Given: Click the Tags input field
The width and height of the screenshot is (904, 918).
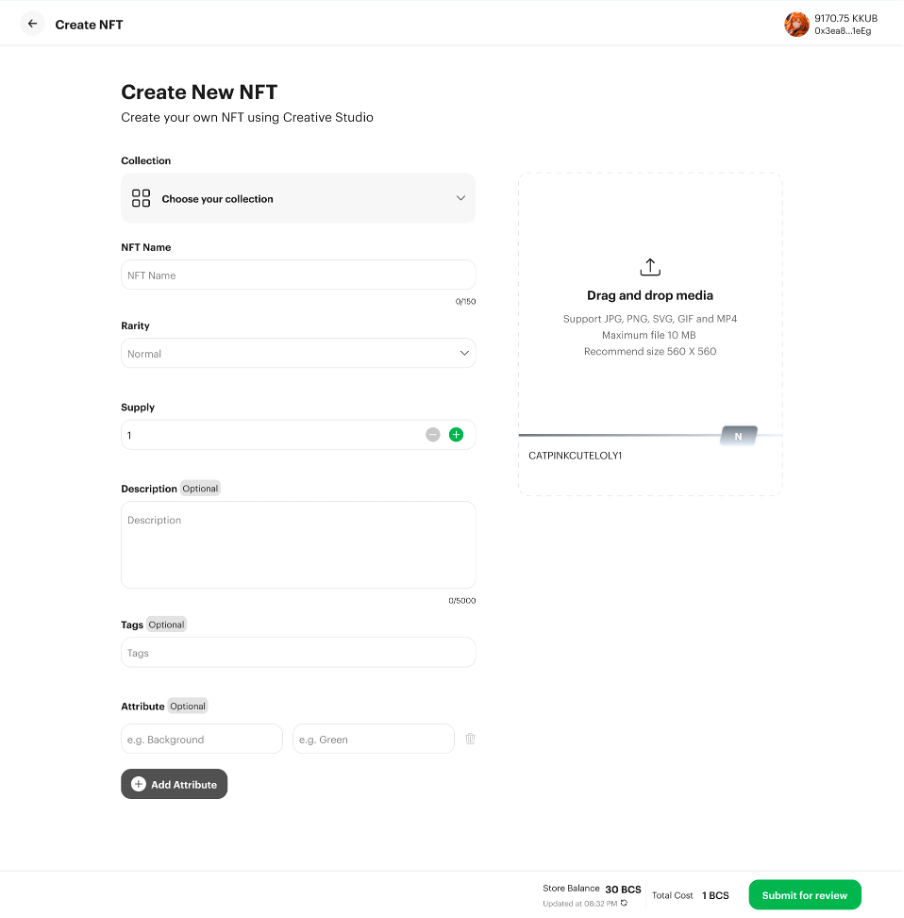Looking at the screenshot, I should coord(298,653).
